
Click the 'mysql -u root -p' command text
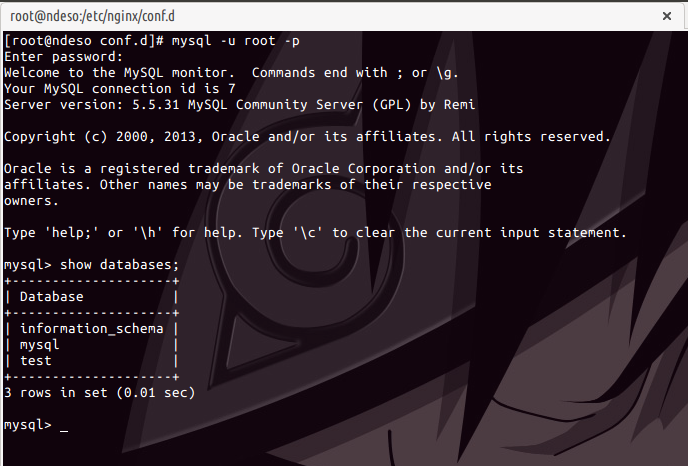coord(232,40)
